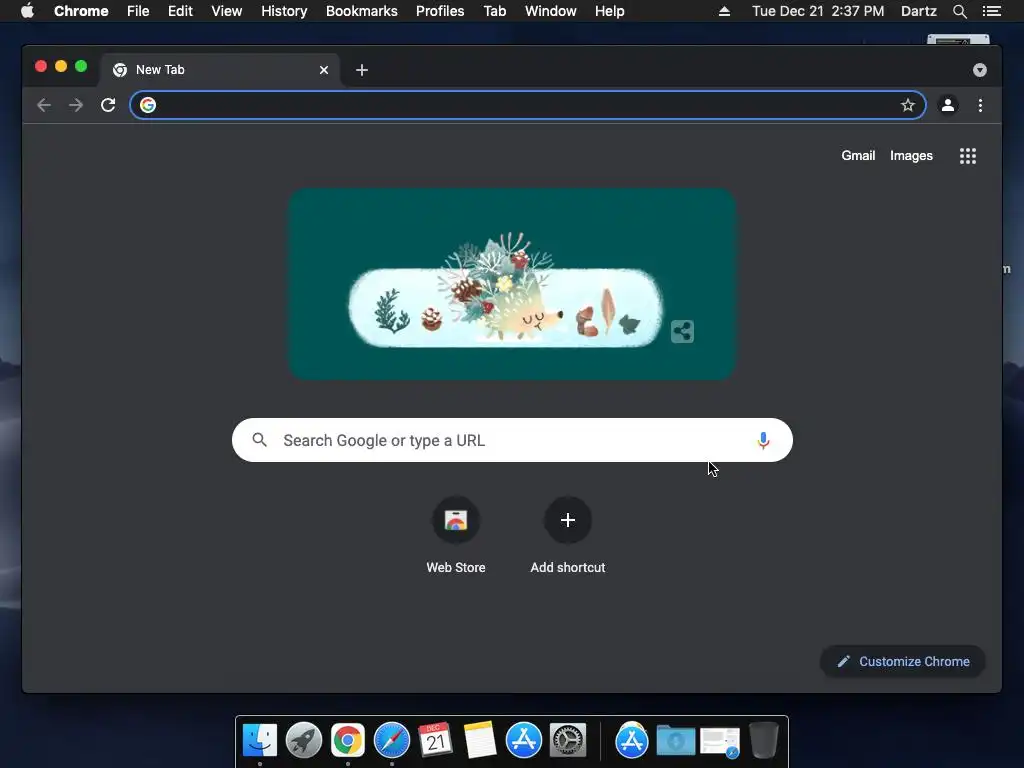Add a new shortcut tile
Viewport: 1024px width, 768px height.
[x=568, y=536]
